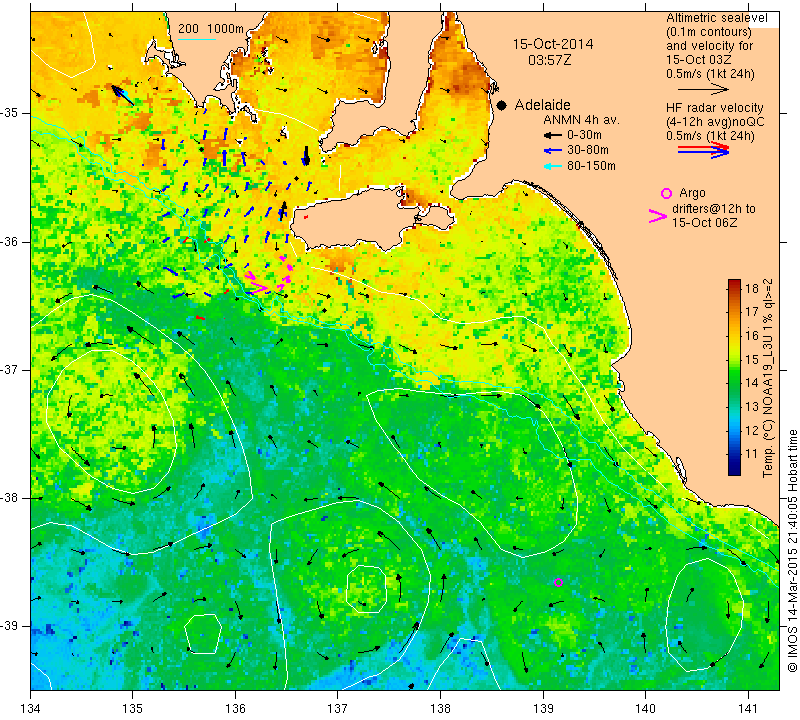The height and width of the screenshot is (720, 800).
Task: Click the 'Argo' legend label
Action: (692, 193)
